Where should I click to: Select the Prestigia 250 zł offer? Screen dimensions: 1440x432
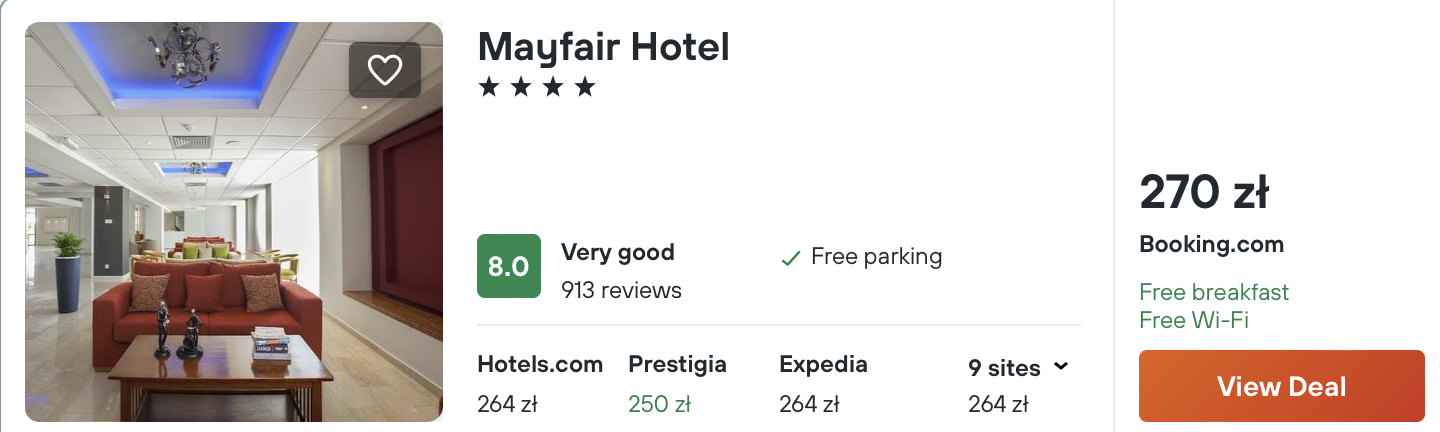[677, 384]
